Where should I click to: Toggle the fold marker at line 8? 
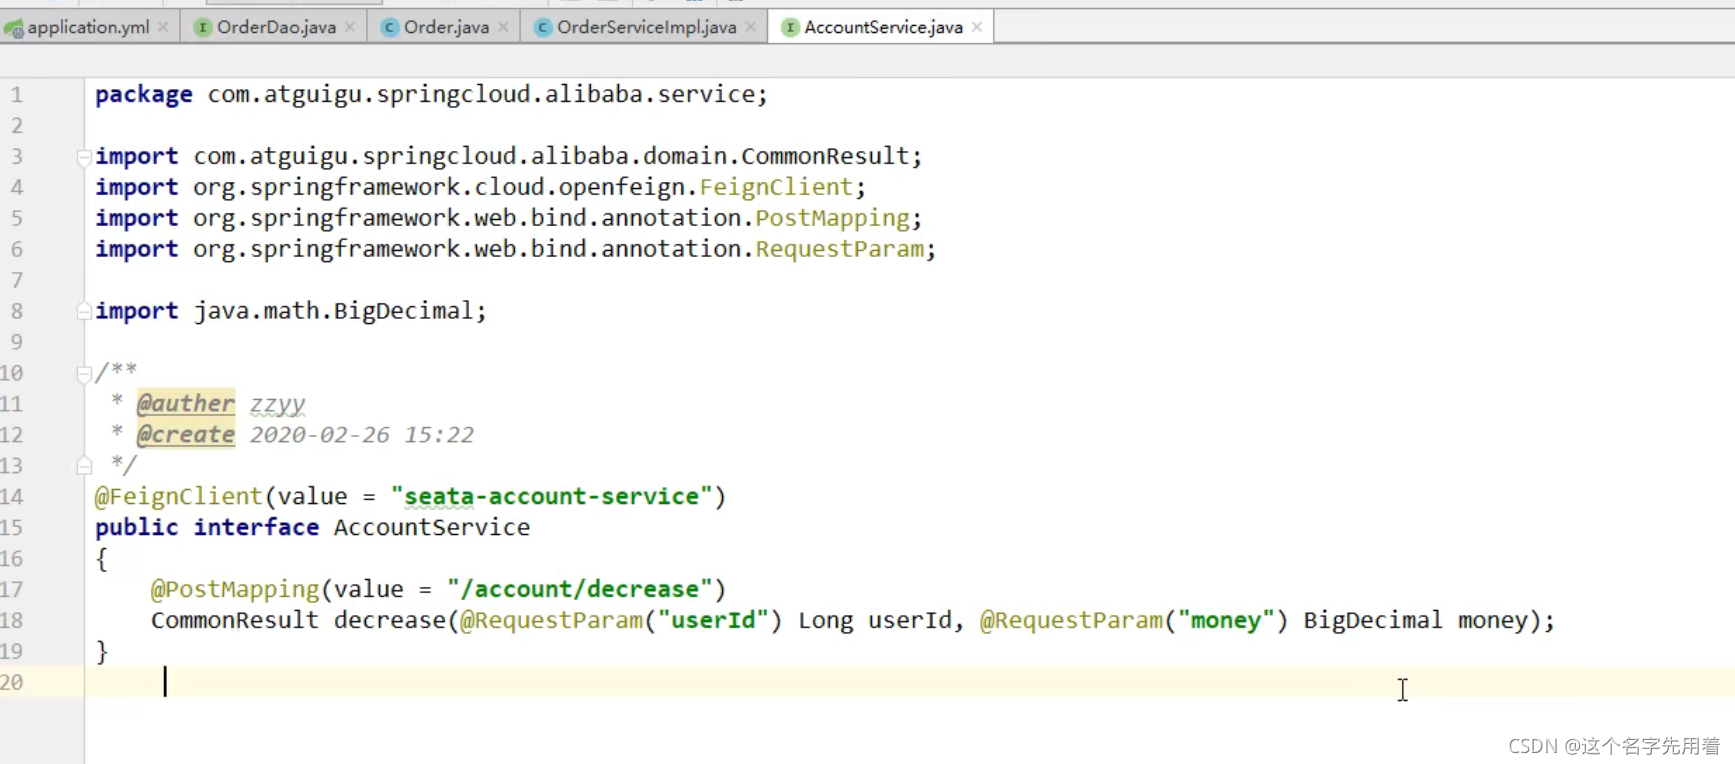pyautogui.click(x=84, y=311)
